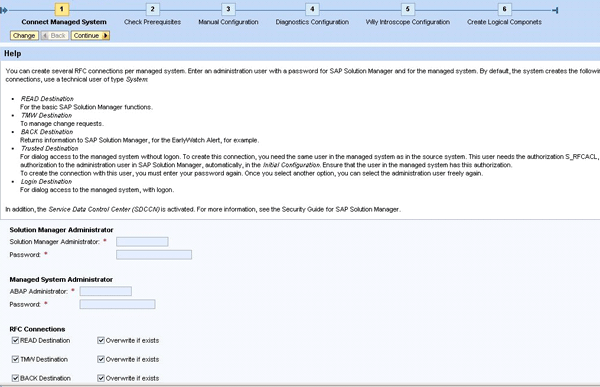This screenshot has width=600, height=387.
Task: Uncheck the TMW Destination checkbox
Action: point(15,359)
